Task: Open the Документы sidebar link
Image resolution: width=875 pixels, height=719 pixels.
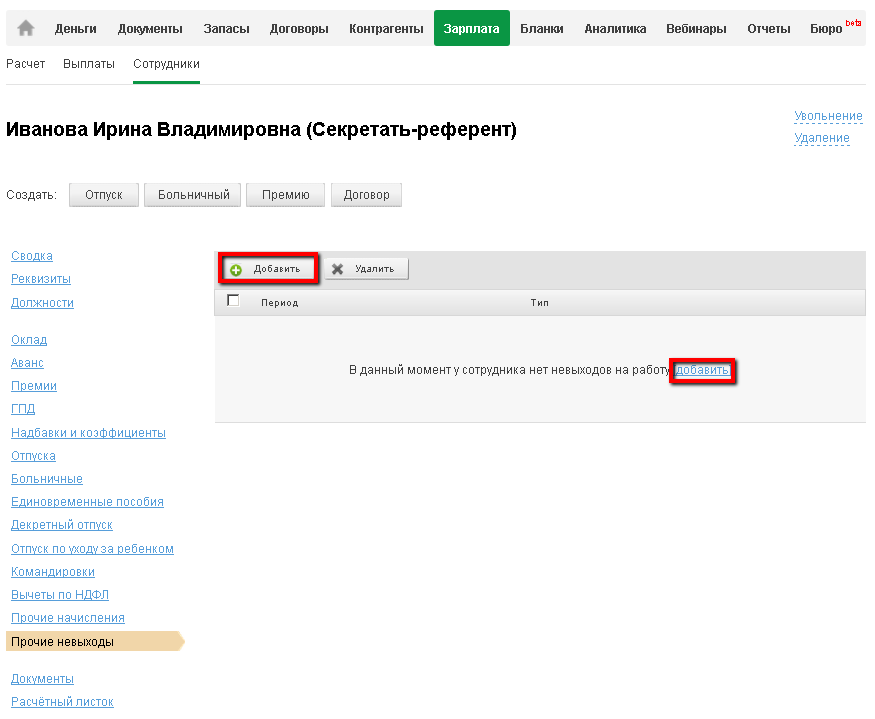Action: point(42,679)
